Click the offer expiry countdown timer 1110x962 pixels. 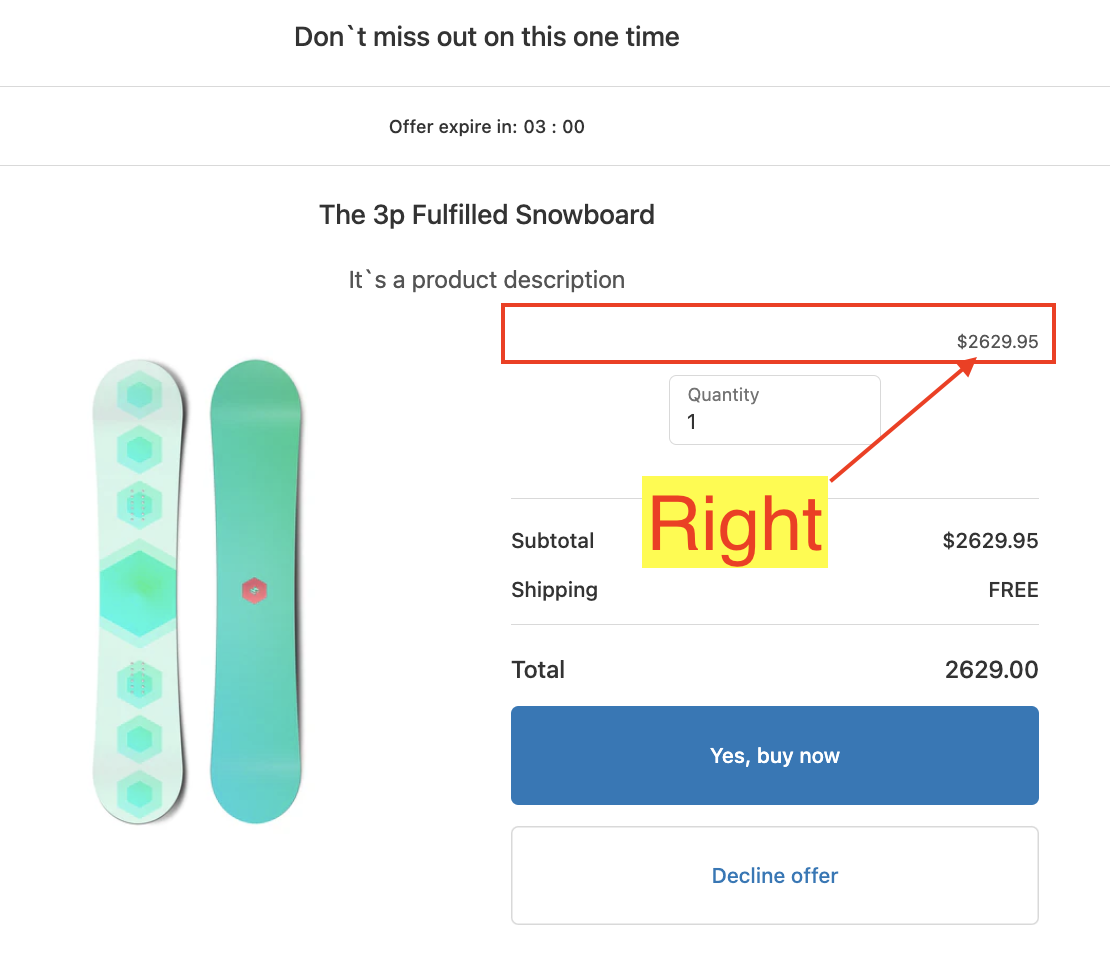[554, 127]
